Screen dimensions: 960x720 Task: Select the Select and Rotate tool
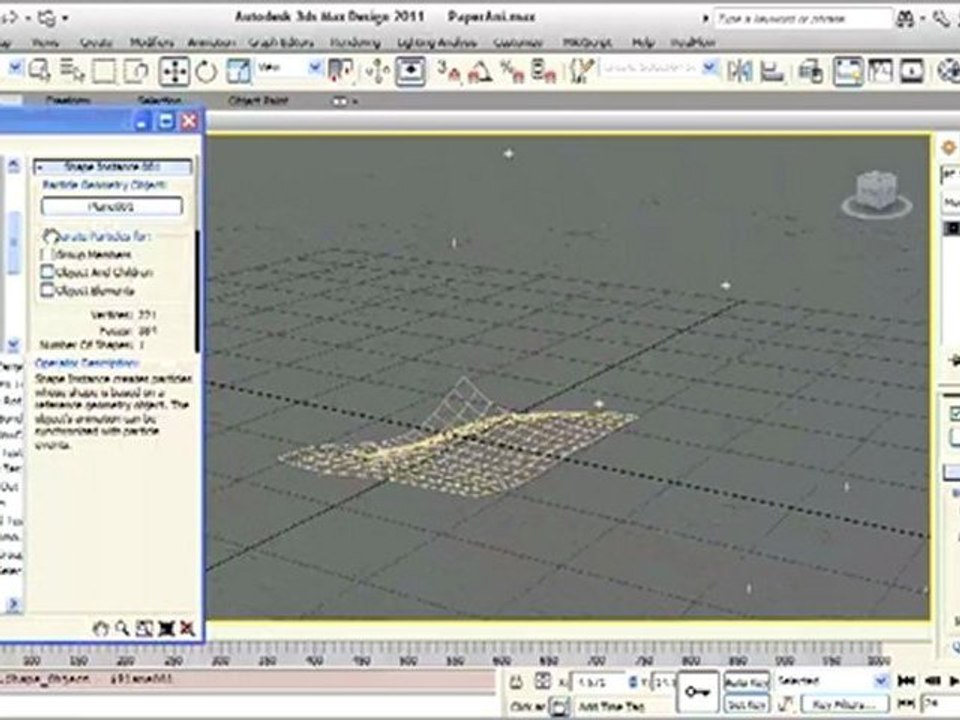click(206, 72)
